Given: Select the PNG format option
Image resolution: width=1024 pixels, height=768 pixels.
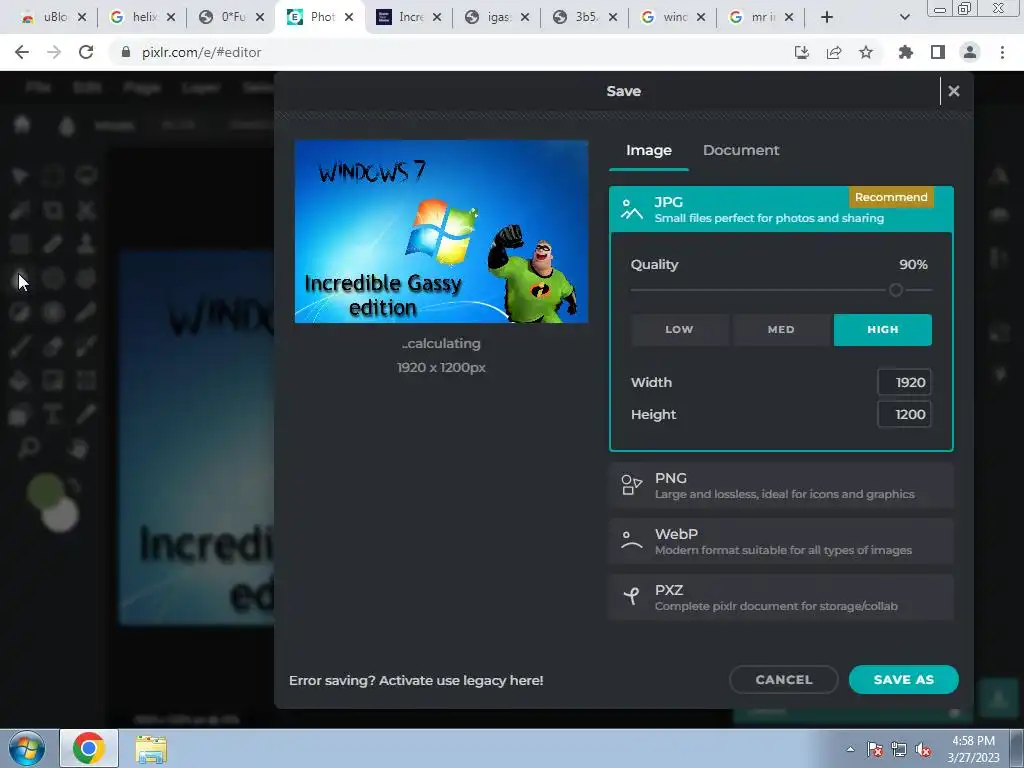Looking at the screenshot, I should click(781, 485).
